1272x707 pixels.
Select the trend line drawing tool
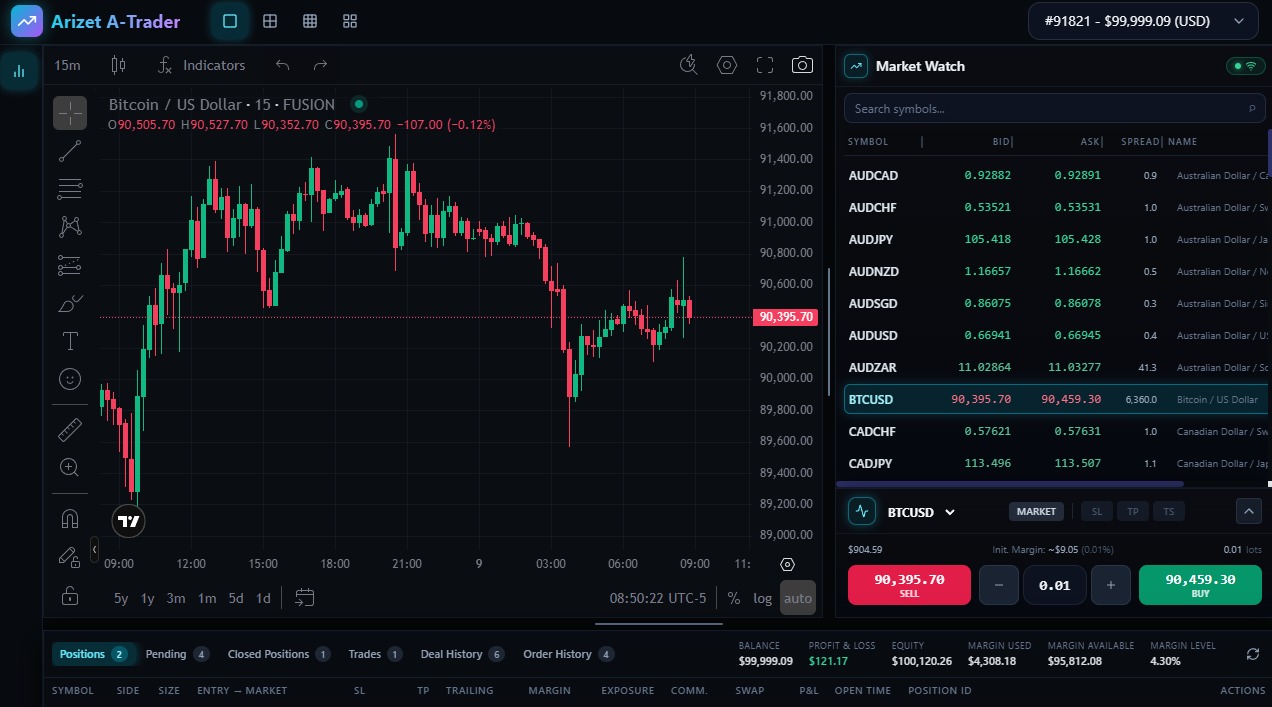coord(69,150)
